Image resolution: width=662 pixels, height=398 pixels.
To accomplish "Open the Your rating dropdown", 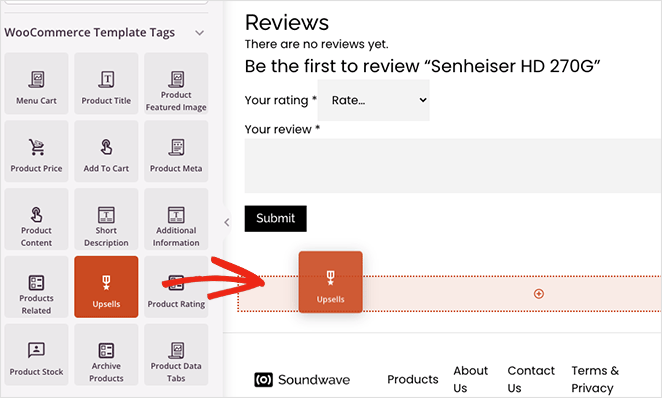I will click(374, 100).
